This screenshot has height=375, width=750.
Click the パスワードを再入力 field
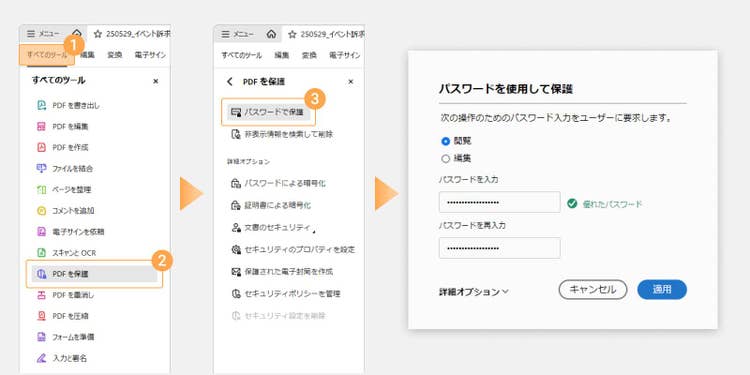(x=499, y=248)
